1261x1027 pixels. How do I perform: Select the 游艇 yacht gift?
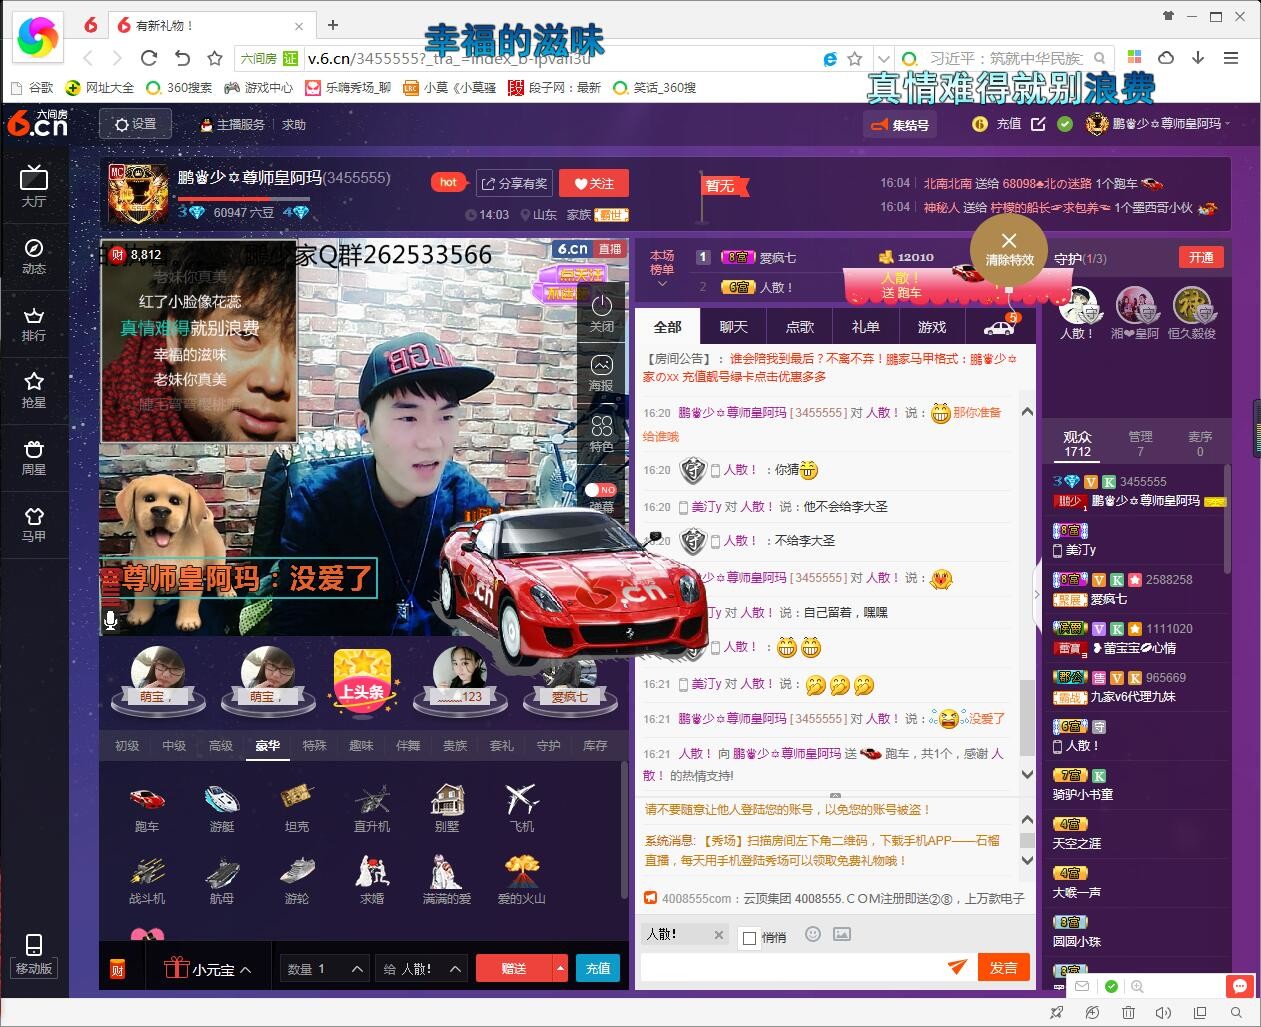[x=222, y=808]
